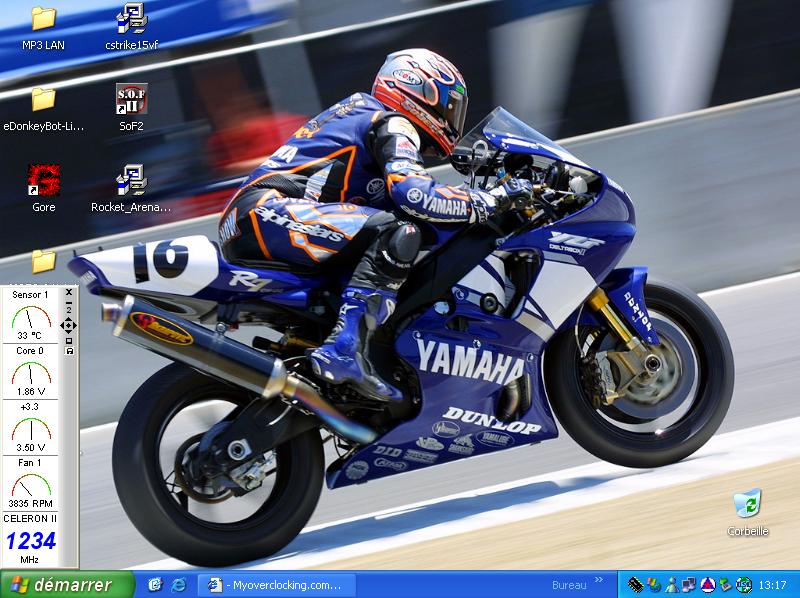Click the Fan 1 RPM gauge
Viewport: 800px width, 598px height.
[31, 485]
